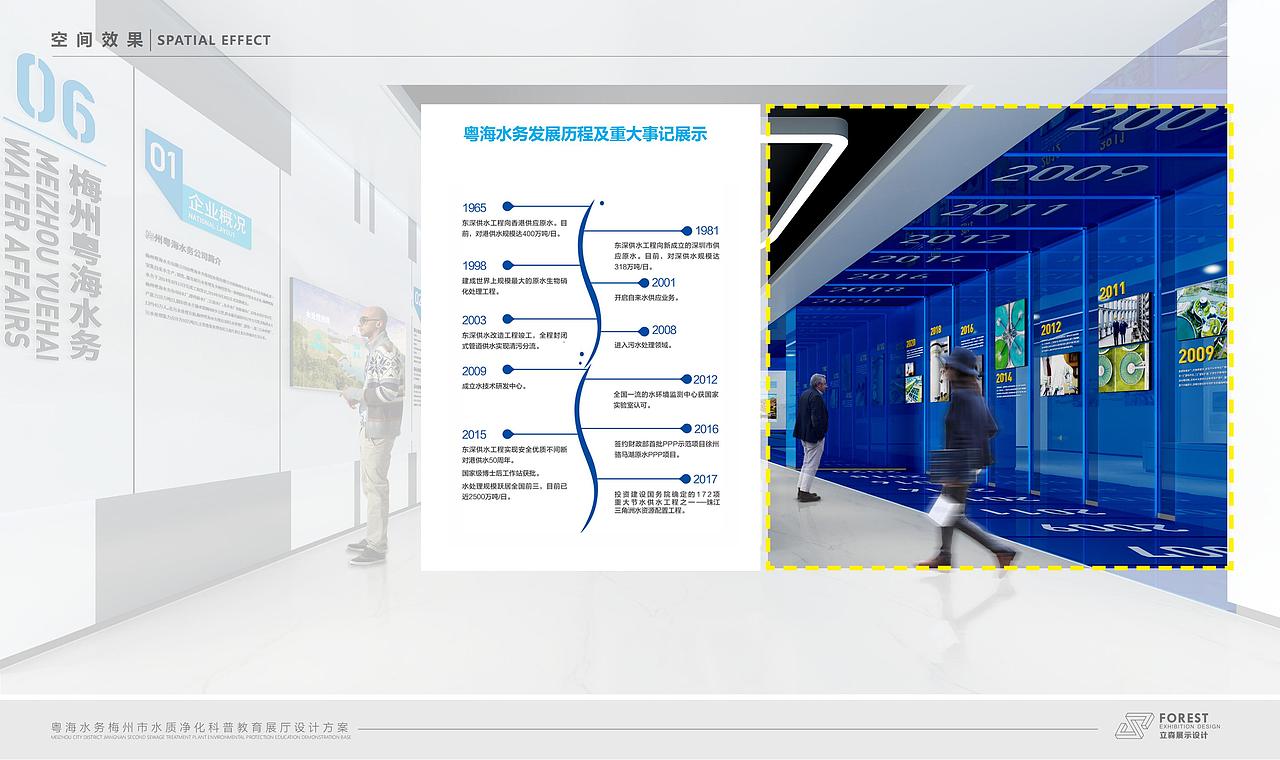Screen dimensions: 1280x760
Task: Select the 1998 timeline dot
Action: click(x=507, y=265)
